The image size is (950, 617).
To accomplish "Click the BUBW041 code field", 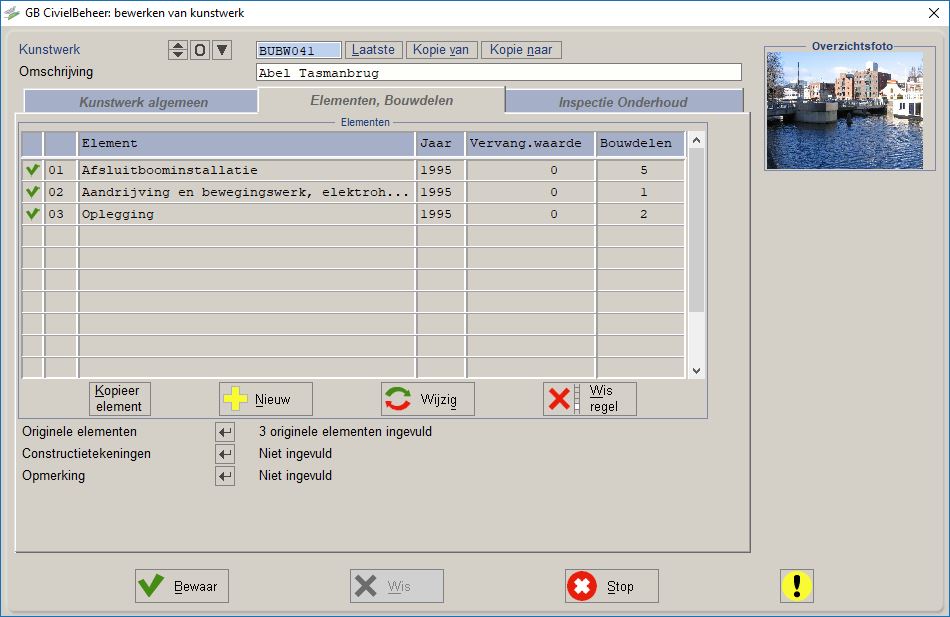I will (299, 50).
